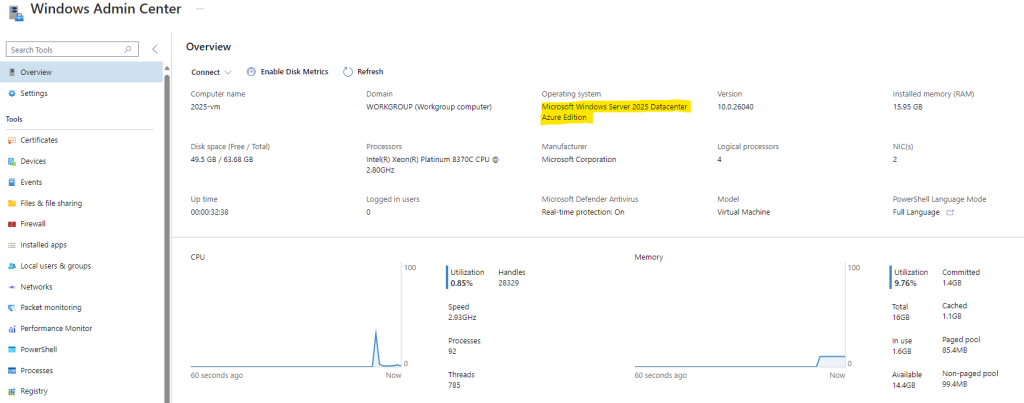Open the Firewall tool

81,224
